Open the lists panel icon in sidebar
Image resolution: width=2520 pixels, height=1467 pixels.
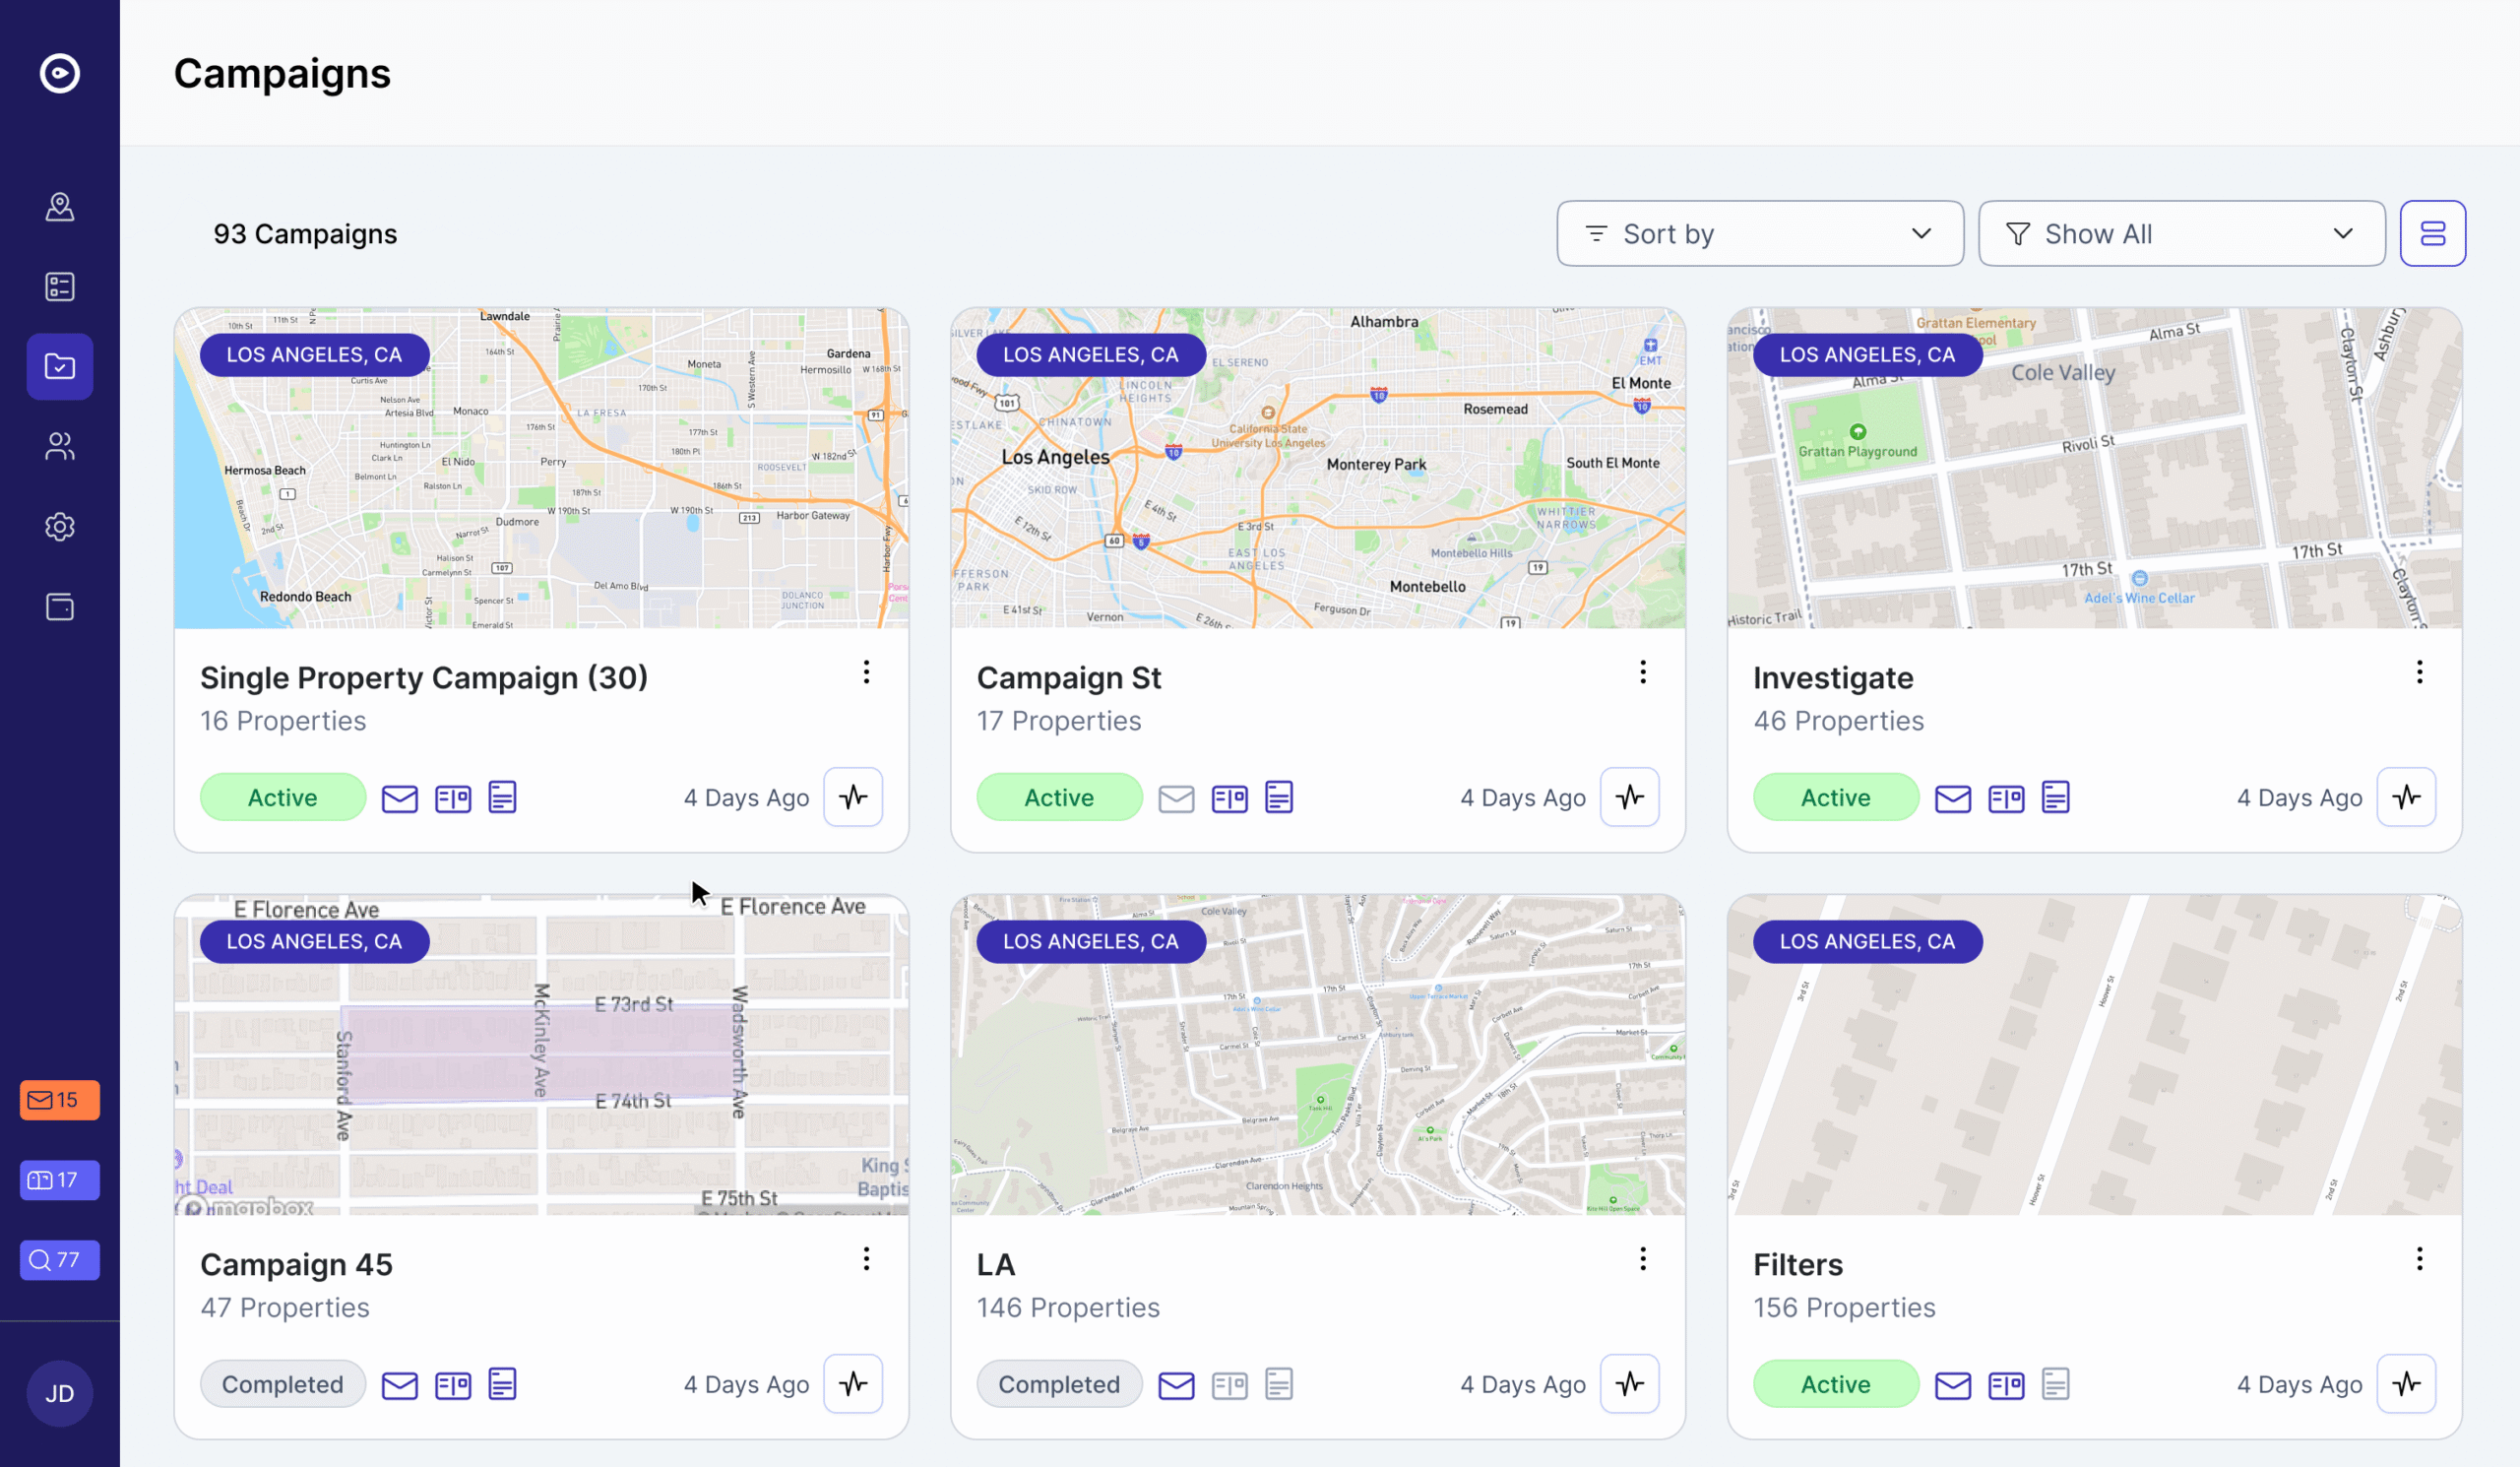[x=59, y=287]
